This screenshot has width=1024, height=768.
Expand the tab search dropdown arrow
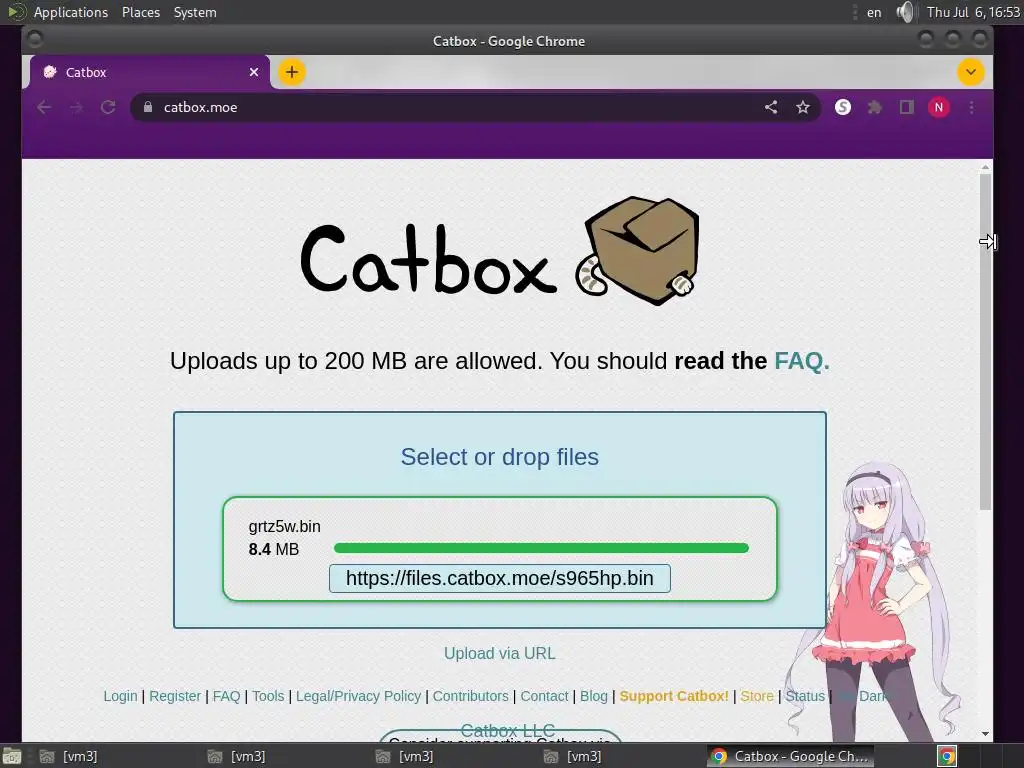[x=970, y=72]
